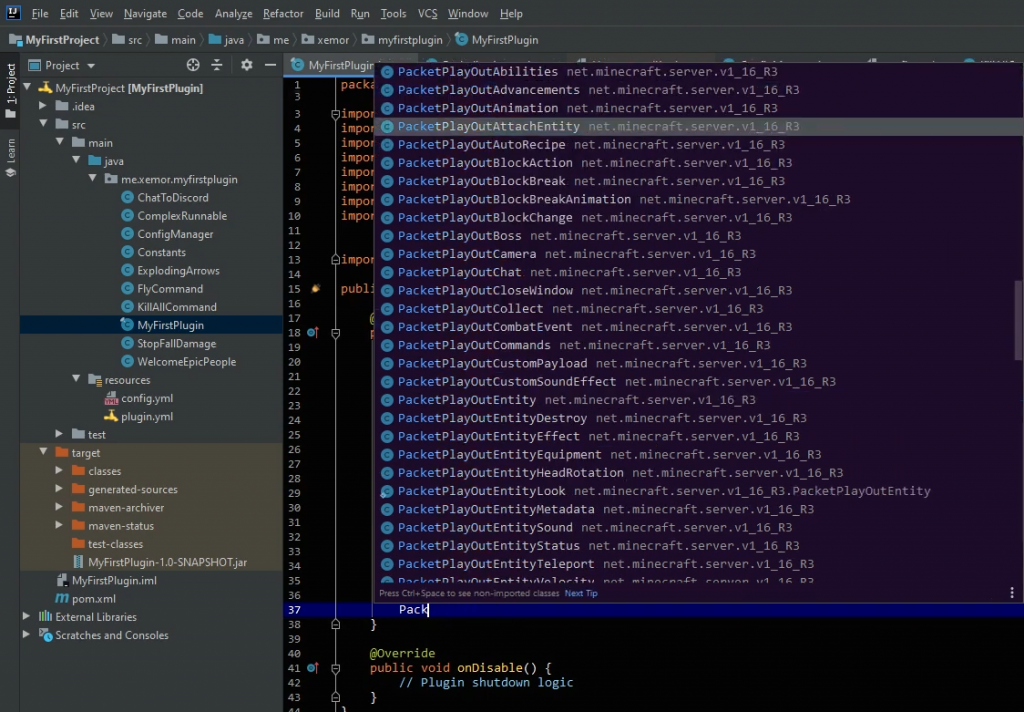Click the Collapse All icon in Project panel
This screenshot has height=712, width=1024.
tap(218, 65)
